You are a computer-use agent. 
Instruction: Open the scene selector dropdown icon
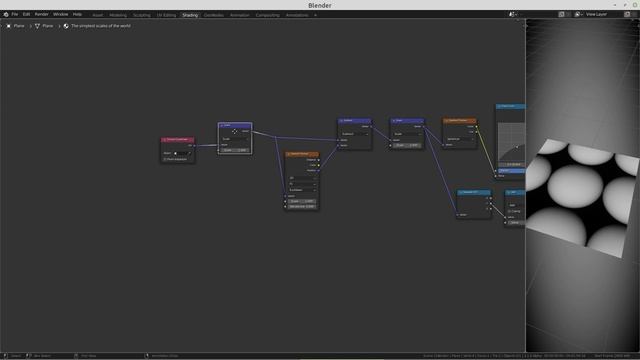(513, 14)
